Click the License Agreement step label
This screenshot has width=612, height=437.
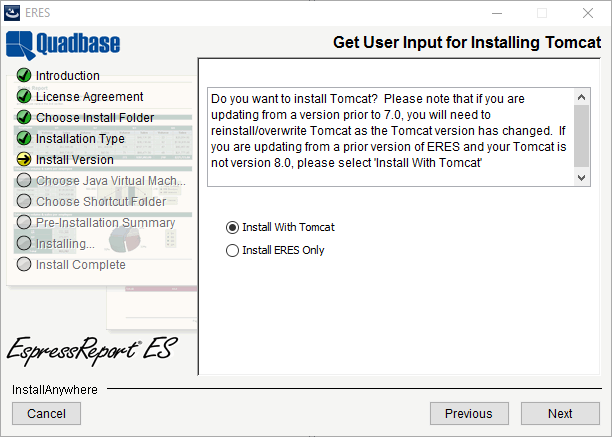coord(89,97)
